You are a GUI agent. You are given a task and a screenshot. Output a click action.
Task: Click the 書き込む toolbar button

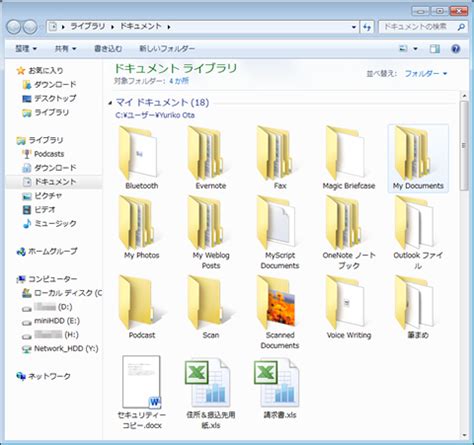coord(108,49)
